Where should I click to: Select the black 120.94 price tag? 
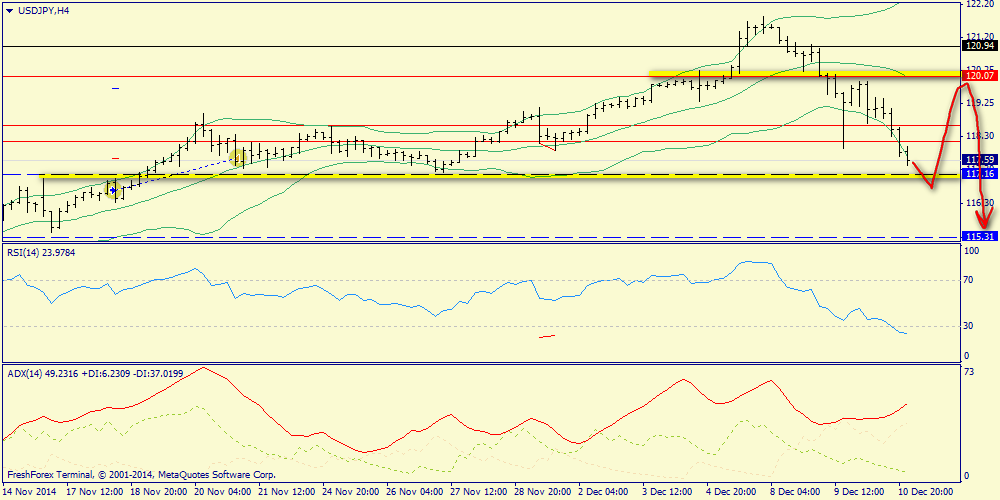979,46
